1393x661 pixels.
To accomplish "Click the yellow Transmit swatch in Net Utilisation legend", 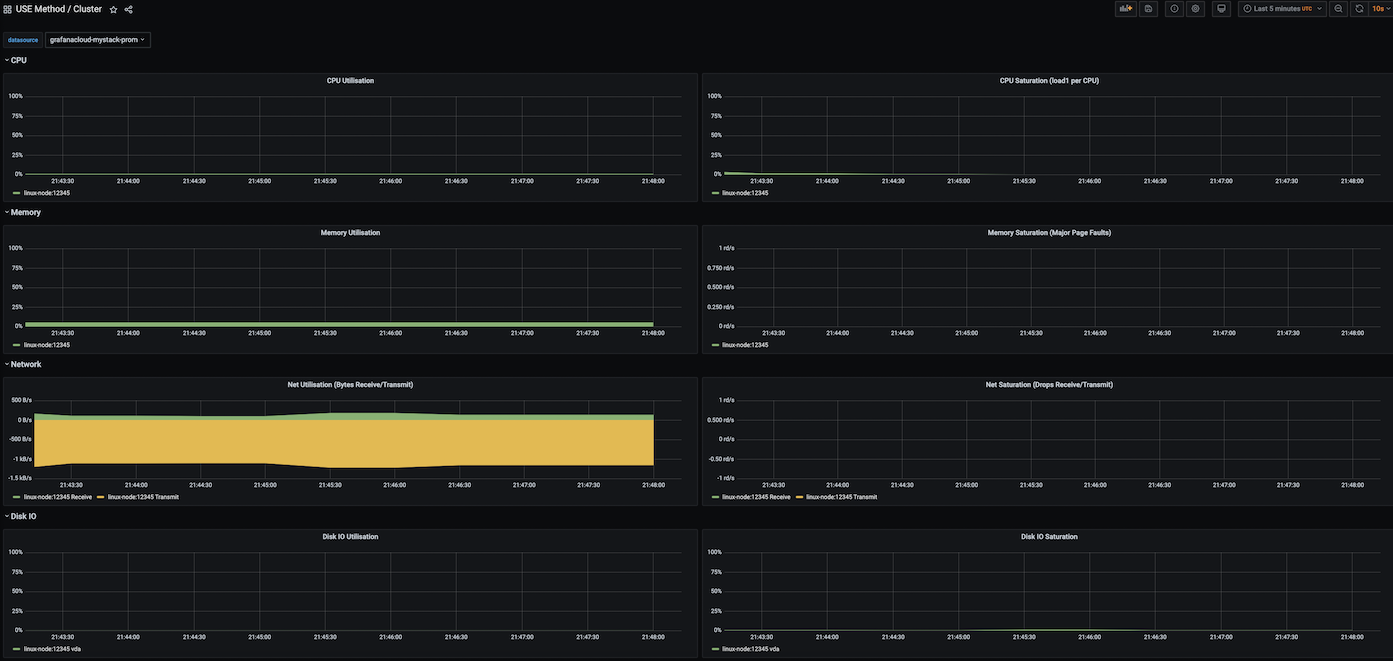I will [x=100, y=497].
